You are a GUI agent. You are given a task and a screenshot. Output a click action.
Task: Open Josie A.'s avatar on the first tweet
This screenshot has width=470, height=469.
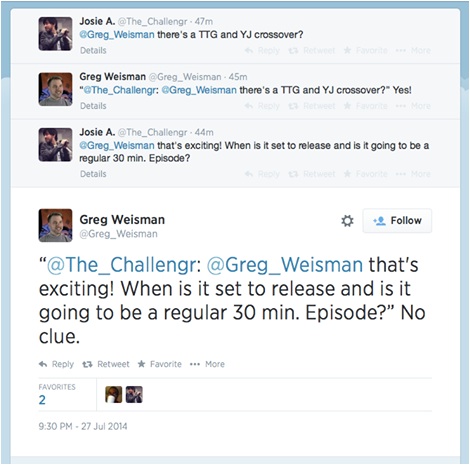click(55, 34)
